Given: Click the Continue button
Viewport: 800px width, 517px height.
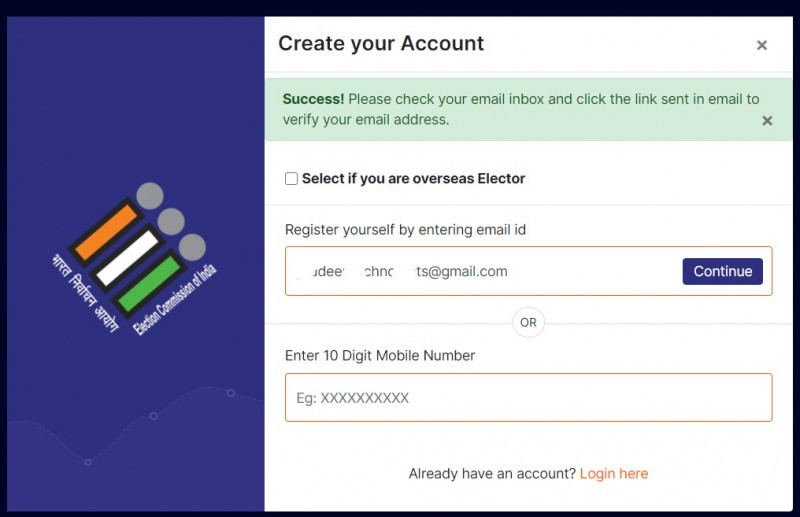Looking at the screenshot, I should coord(722,272).
